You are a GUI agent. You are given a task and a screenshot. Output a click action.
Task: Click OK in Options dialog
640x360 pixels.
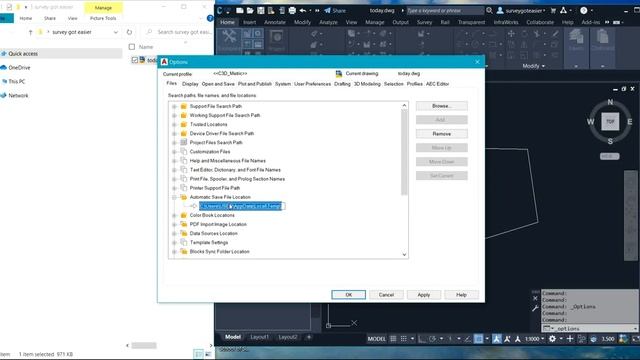click(x=349, y=295)
